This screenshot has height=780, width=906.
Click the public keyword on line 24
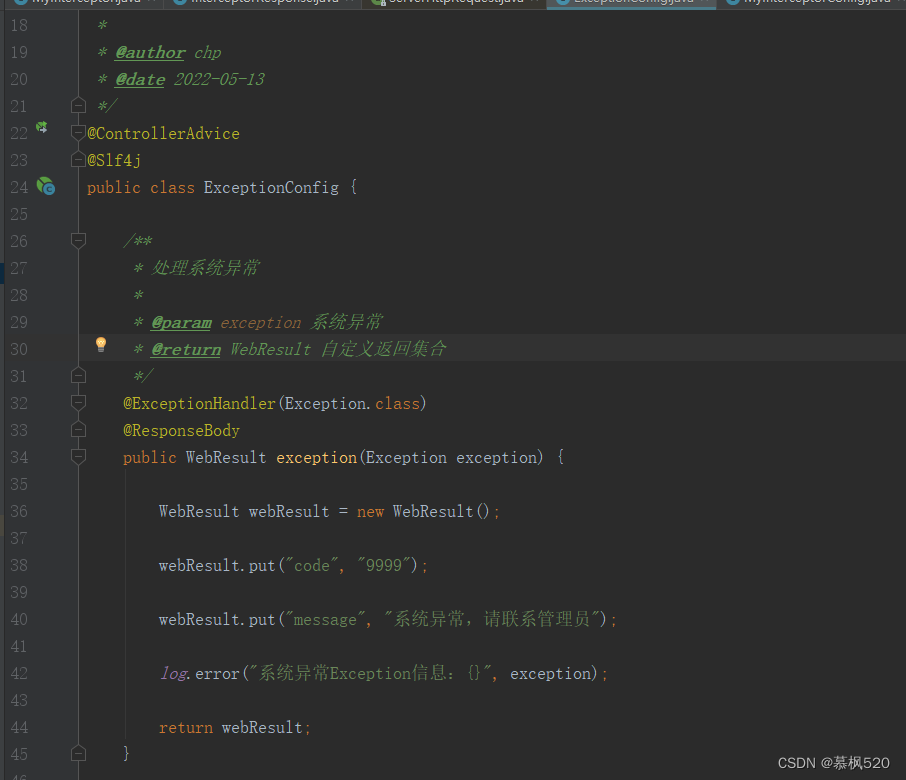coord(114,188)
